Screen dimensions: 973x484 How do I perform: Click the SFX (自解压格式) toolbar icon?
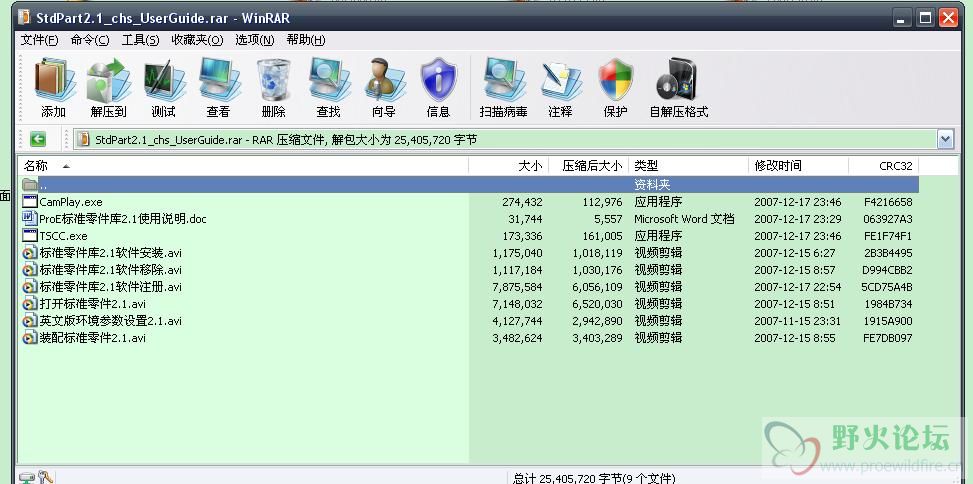678,80
